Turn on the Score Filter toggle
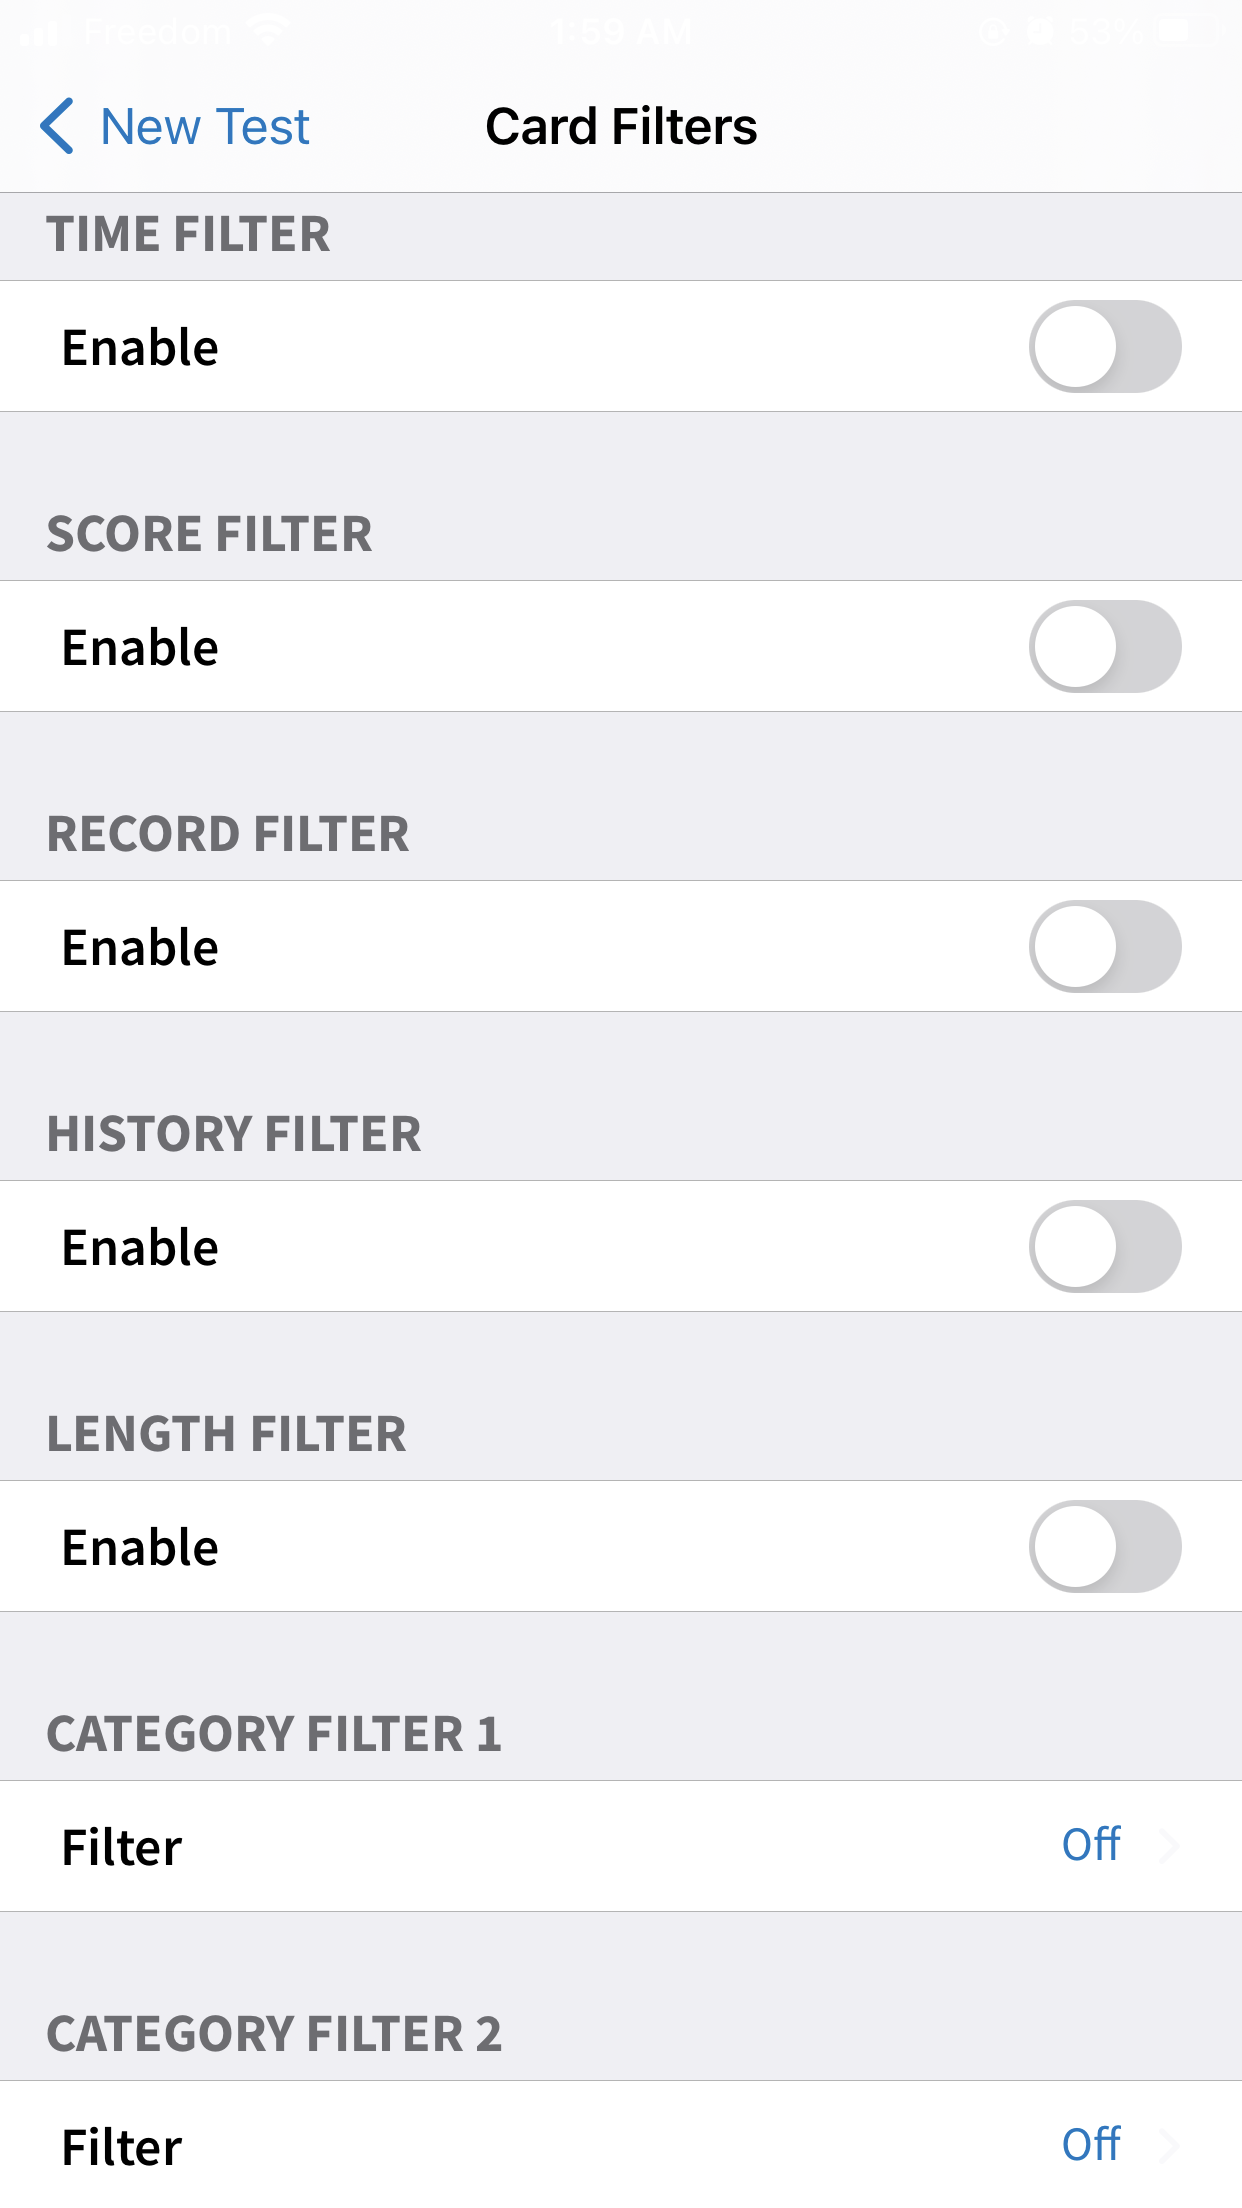Screen dimensions: 1242x2208 click(1105, 647)
